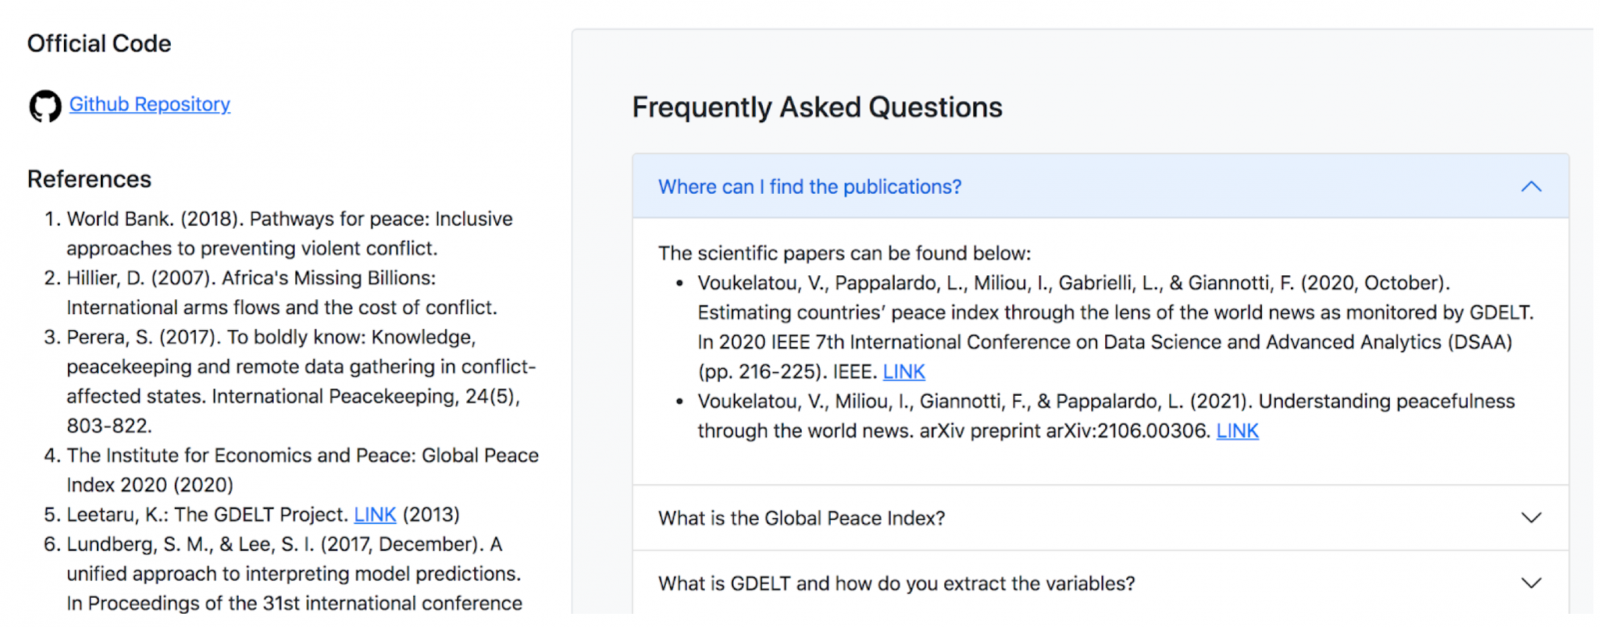Click the GitHub octocat icon

coord(45,105)
